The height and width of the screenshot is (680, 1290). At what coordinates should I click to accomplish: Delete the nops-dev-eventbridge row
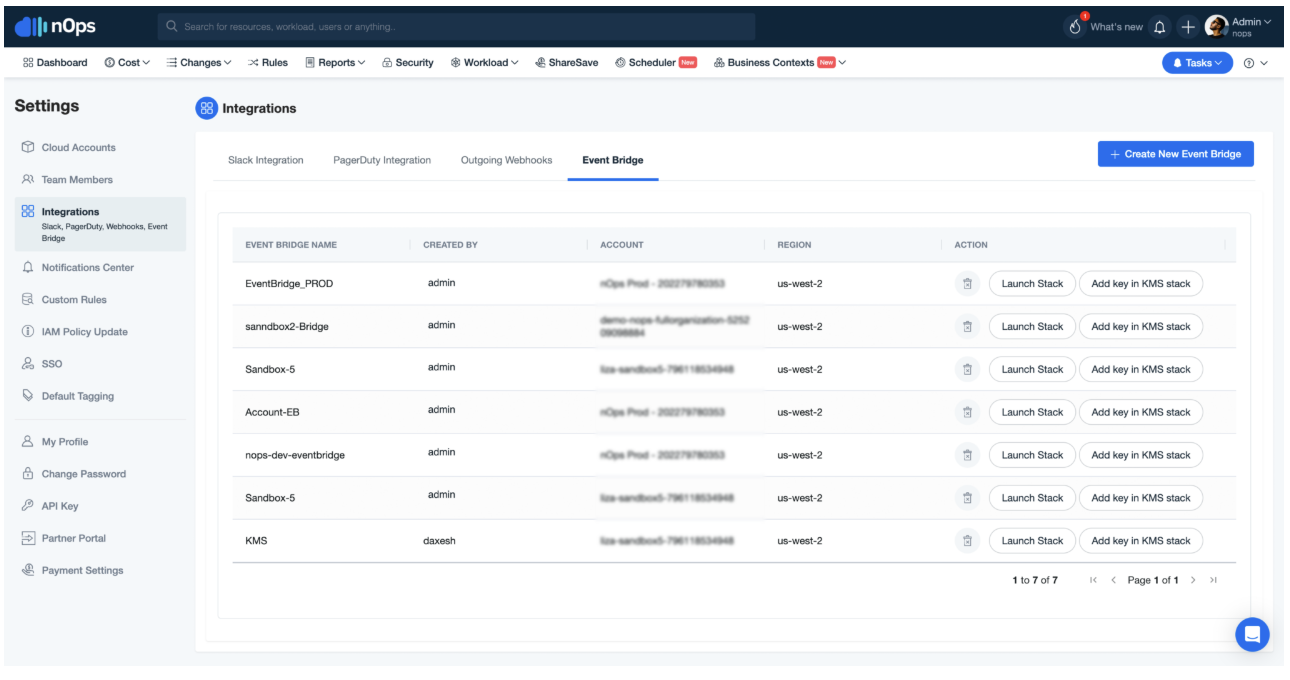[x=967, y=455]
